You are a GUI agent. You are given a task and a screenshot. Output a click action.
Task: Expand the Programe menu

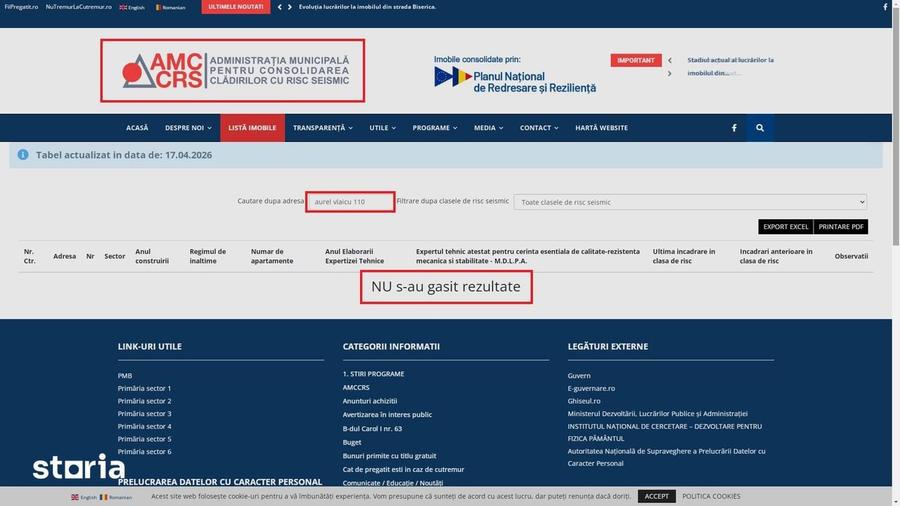[x=435, y=128]
